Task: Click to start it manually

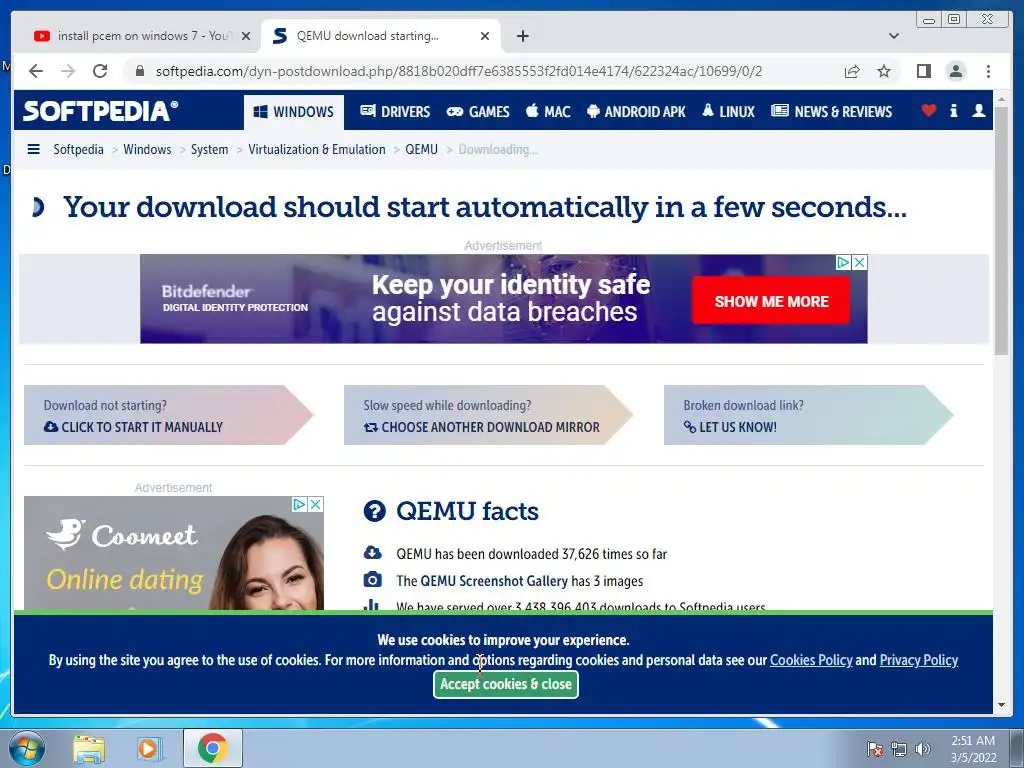Action: [133, 427]
